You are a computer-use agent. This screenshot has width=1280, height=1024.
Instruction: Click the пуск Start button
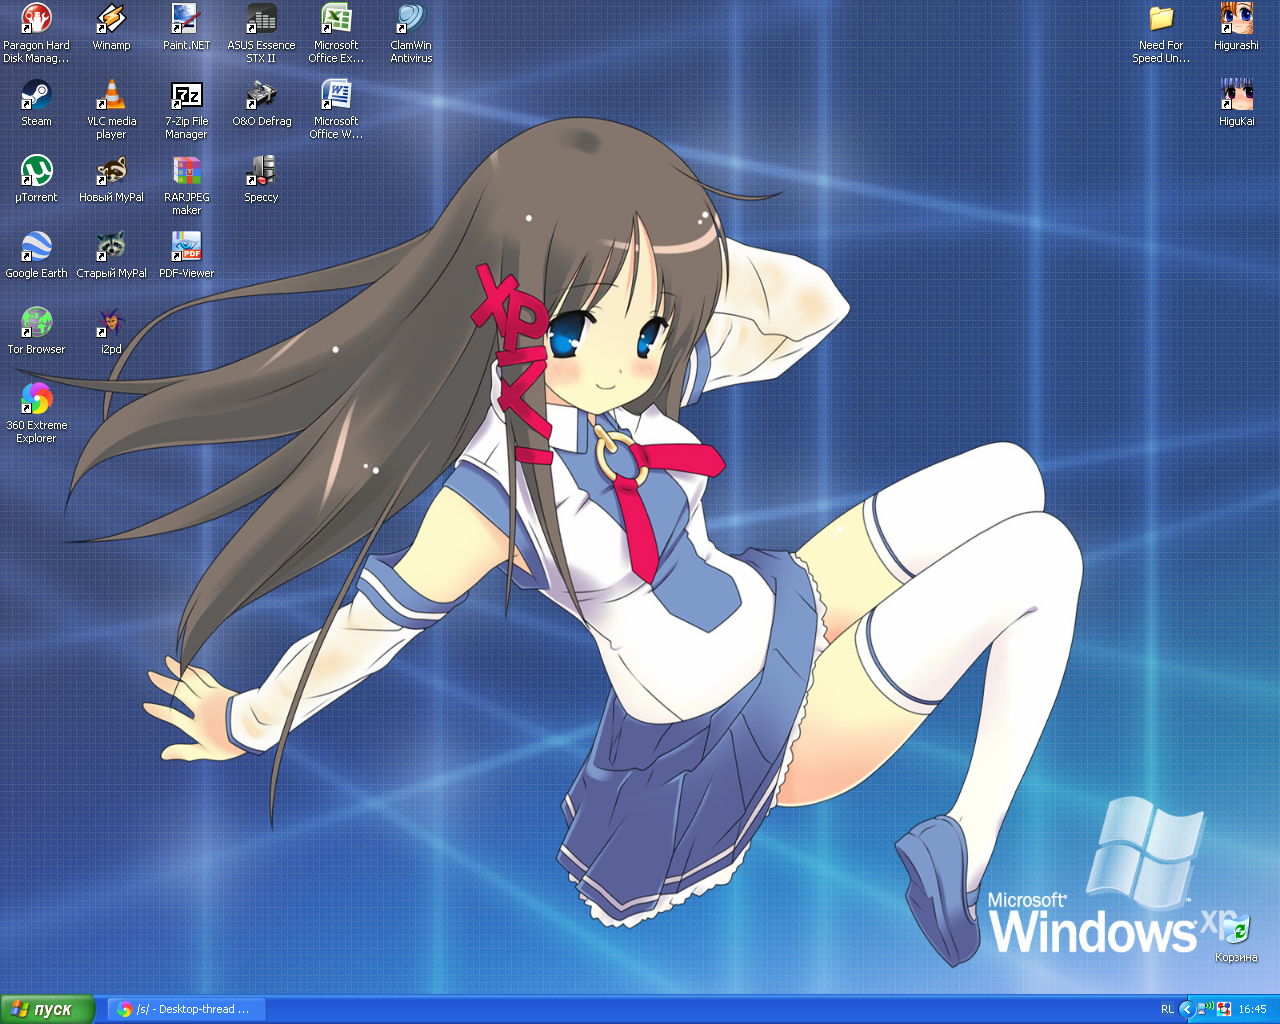pos(48,1009)
